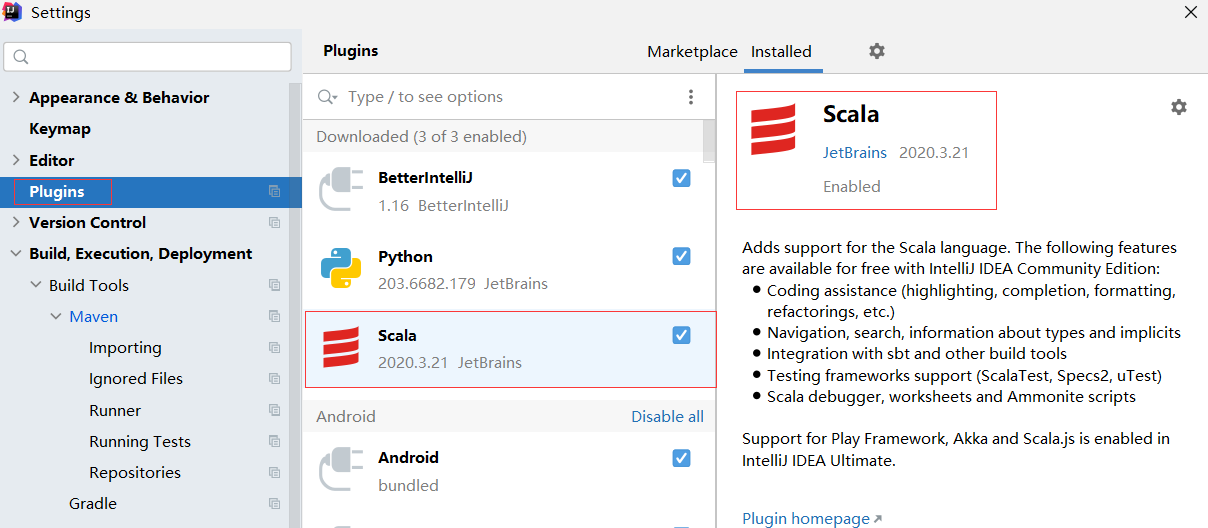Click the large Scala logo in details panel
Screen dimensions: 1208x528
coord(773,130)
